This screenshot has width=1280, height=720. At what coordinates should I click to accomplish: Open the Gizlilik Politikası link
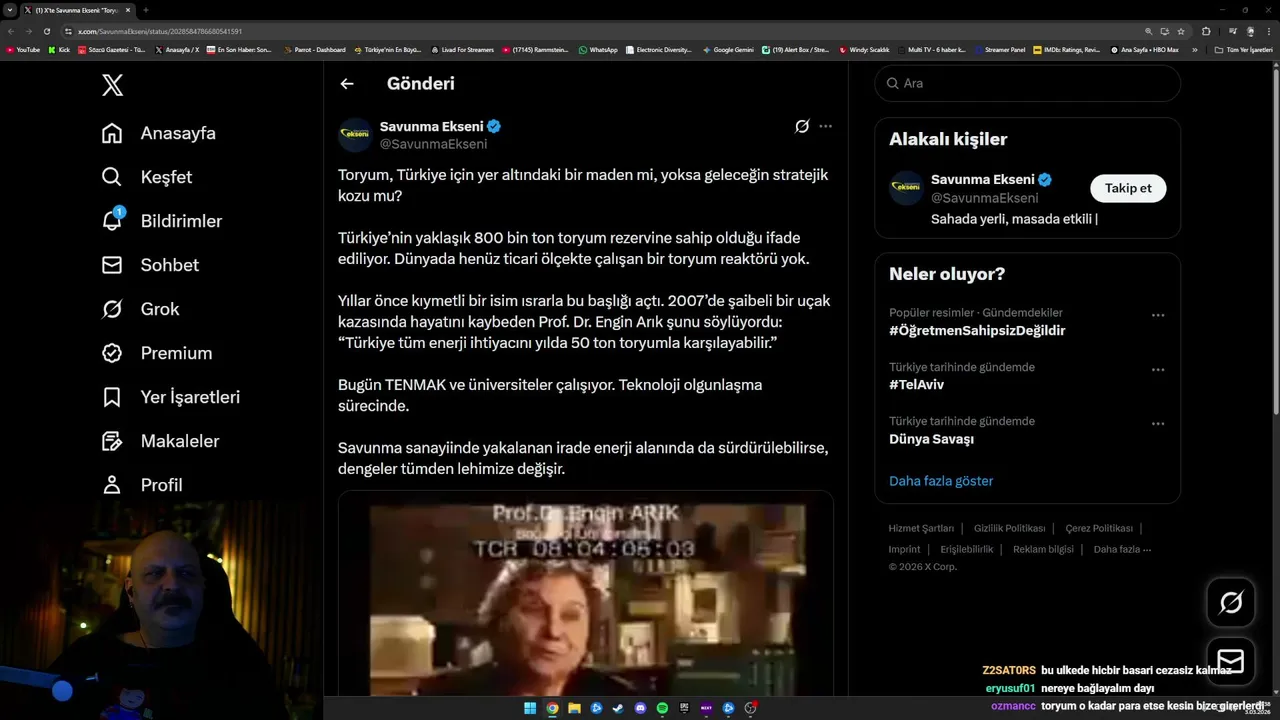pos(1009,528)
